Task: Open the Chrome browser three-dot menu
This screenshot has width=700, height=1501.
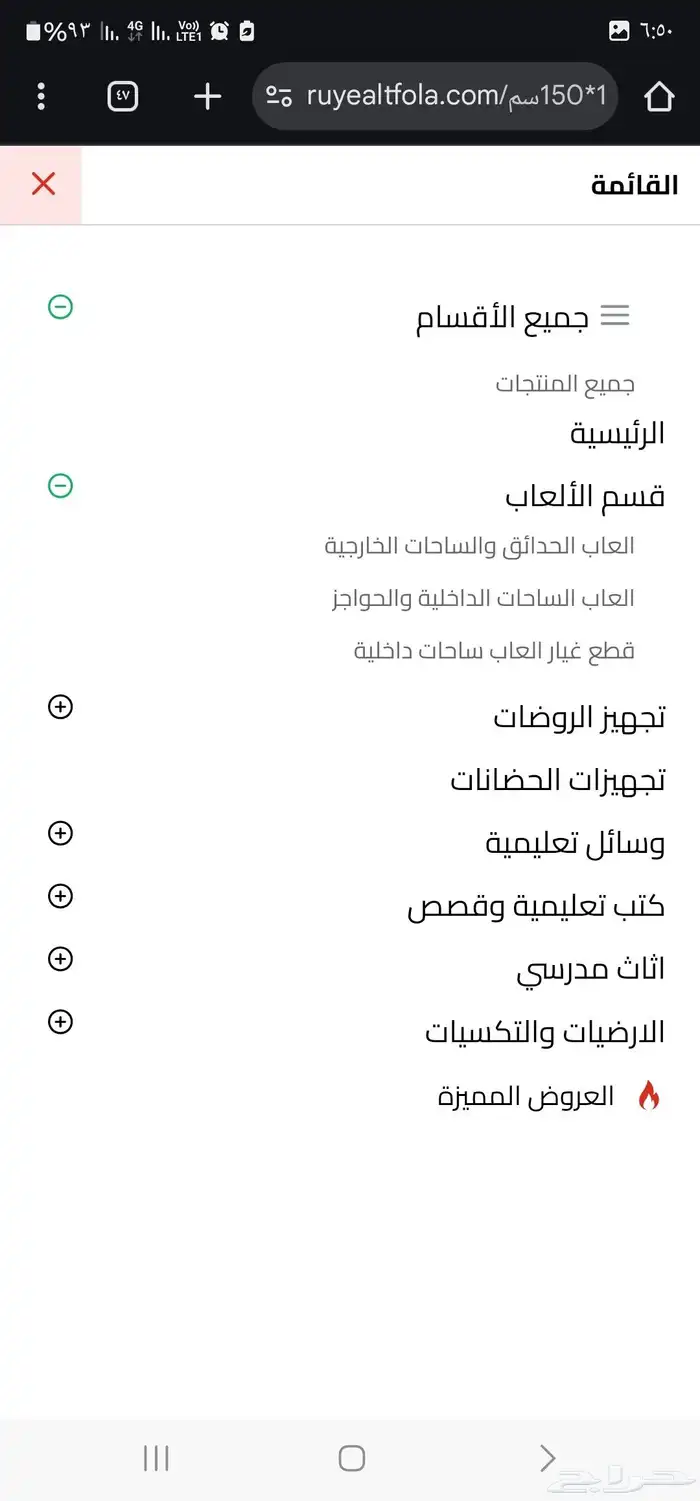Action: 40,97
